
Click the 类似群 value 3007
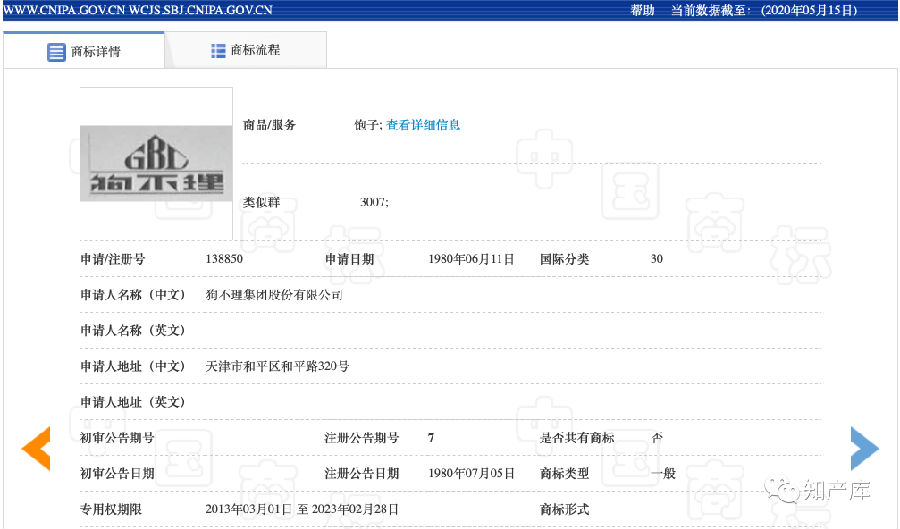[374, 202]
